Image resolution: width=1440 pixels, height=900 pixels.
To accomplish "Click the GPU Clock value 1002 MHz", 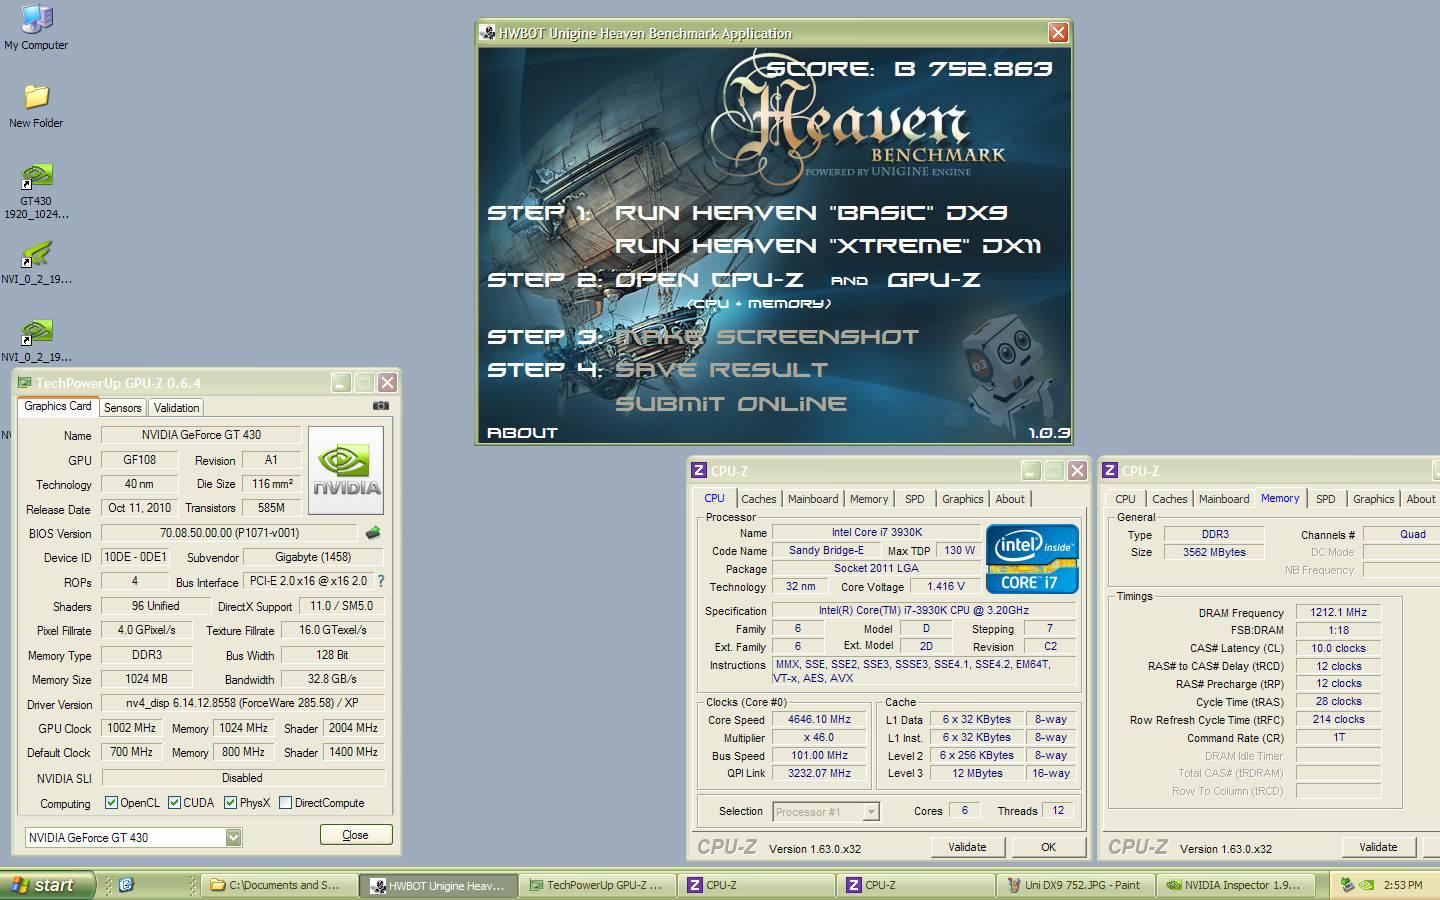I will click(x=131, y=728).
